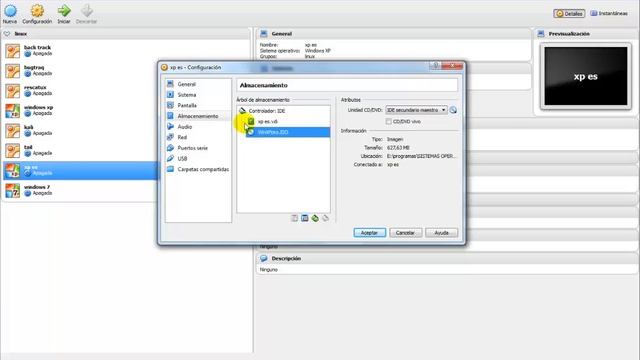
Task: Select the highlighted ISO attachment row
Action: point(288,132)
